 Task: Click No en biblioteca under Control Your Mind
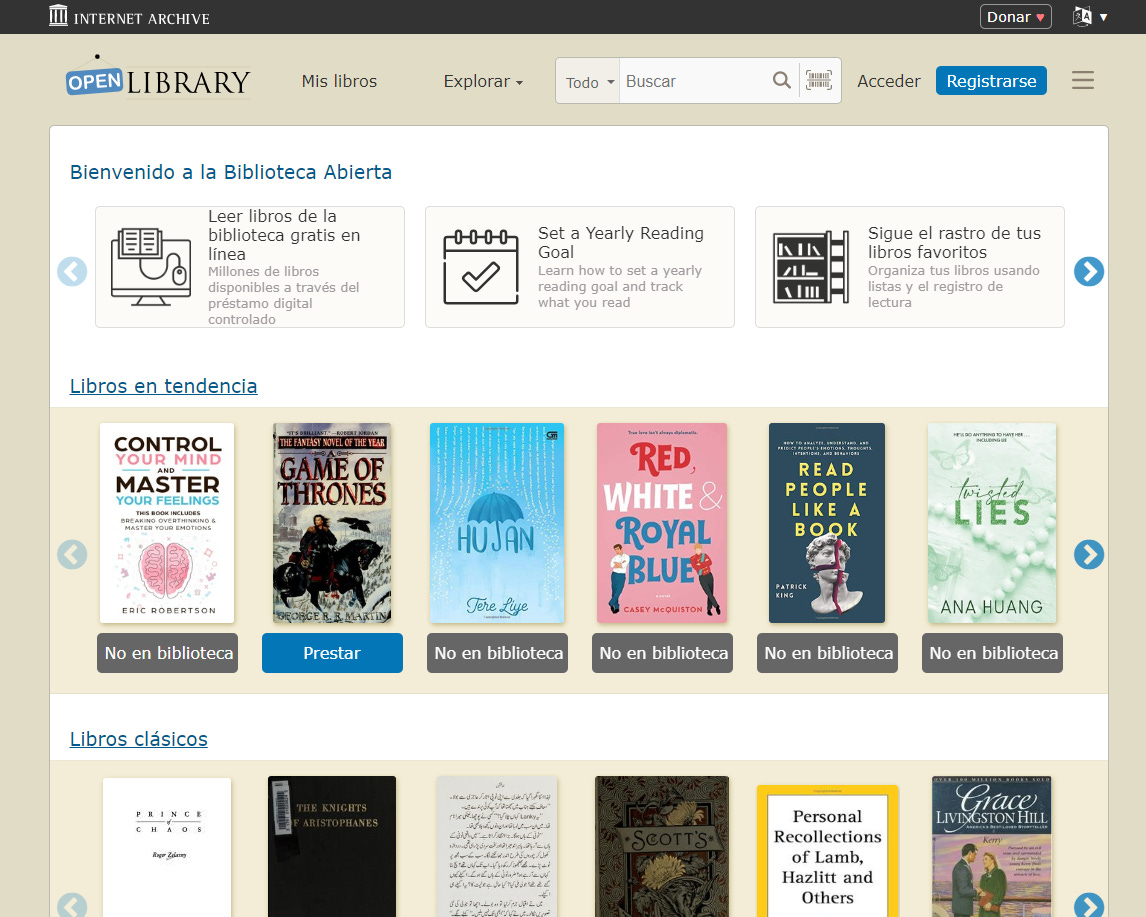[167, 652]
